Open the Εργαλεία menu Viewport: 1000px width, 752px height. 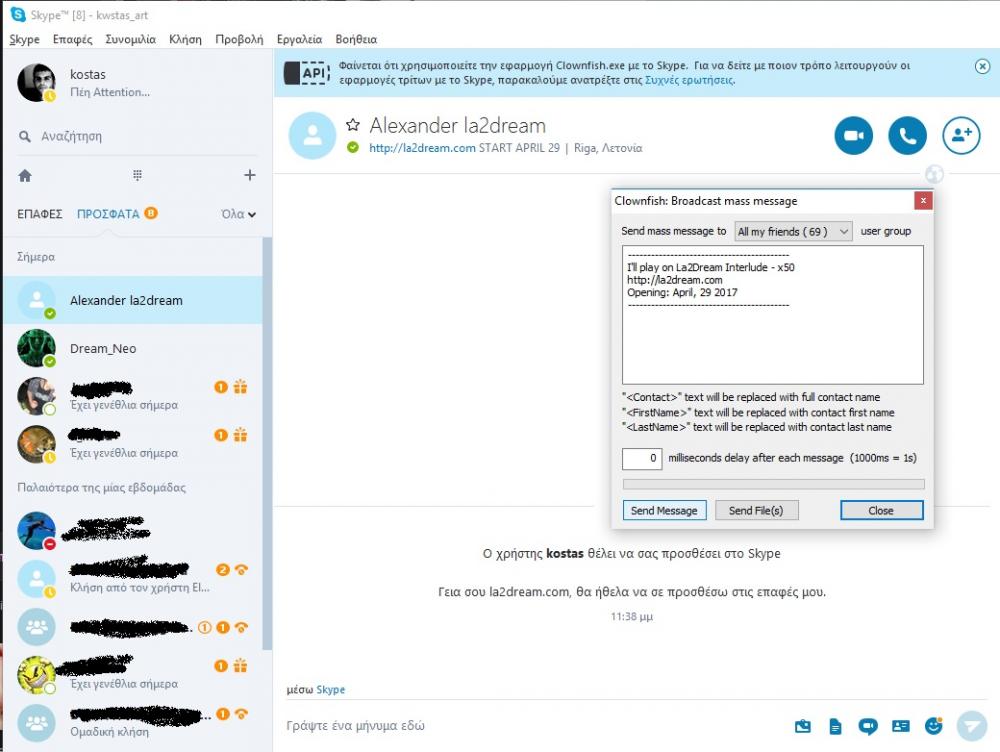298,39
